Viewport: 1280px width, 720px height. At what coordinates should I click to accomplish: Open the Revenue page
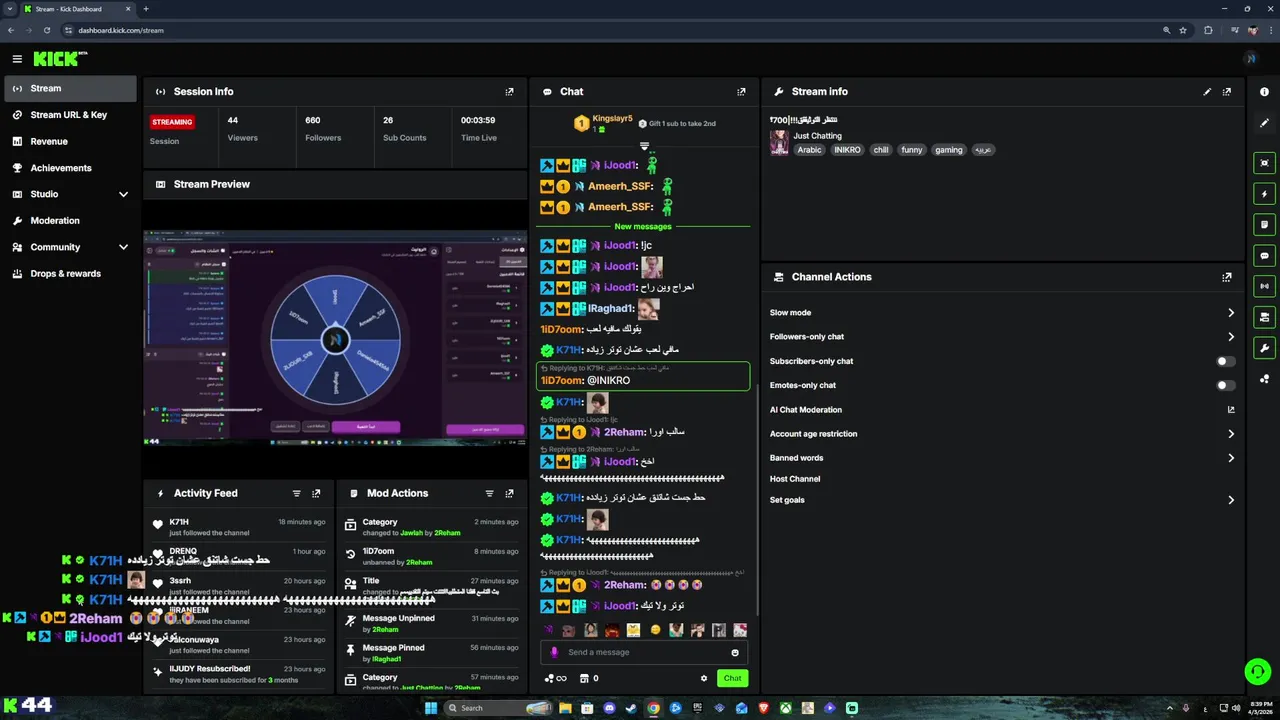(x=70, y=141)
